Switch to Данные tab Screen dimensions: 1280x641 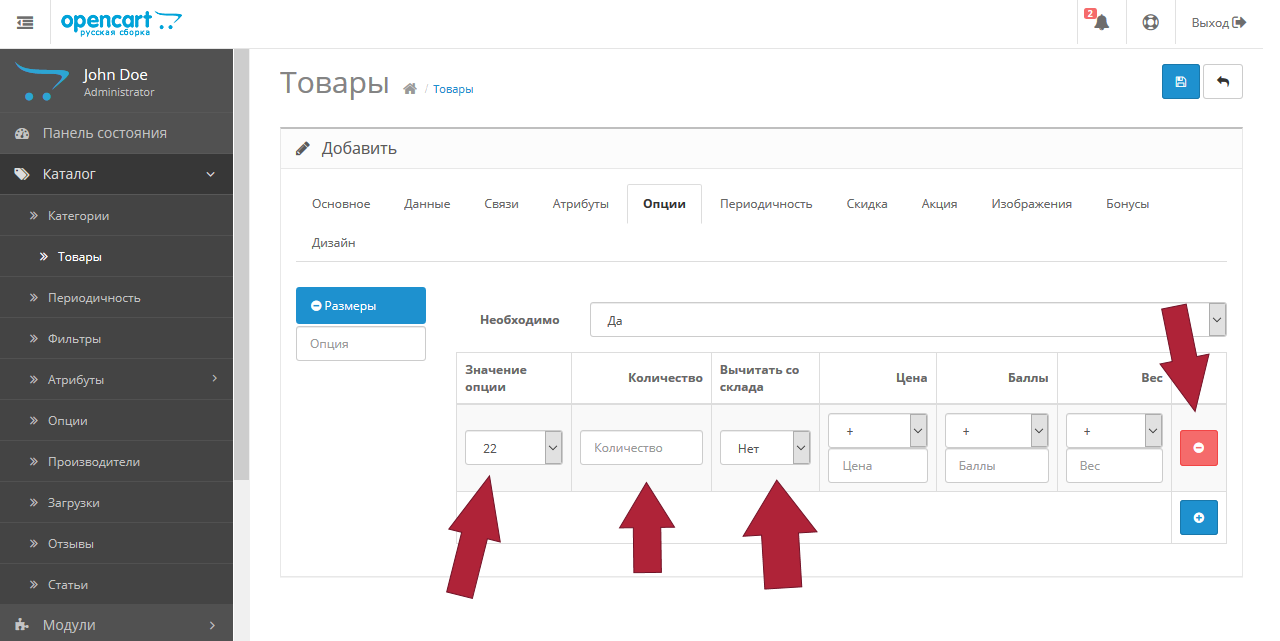[427, 203]
